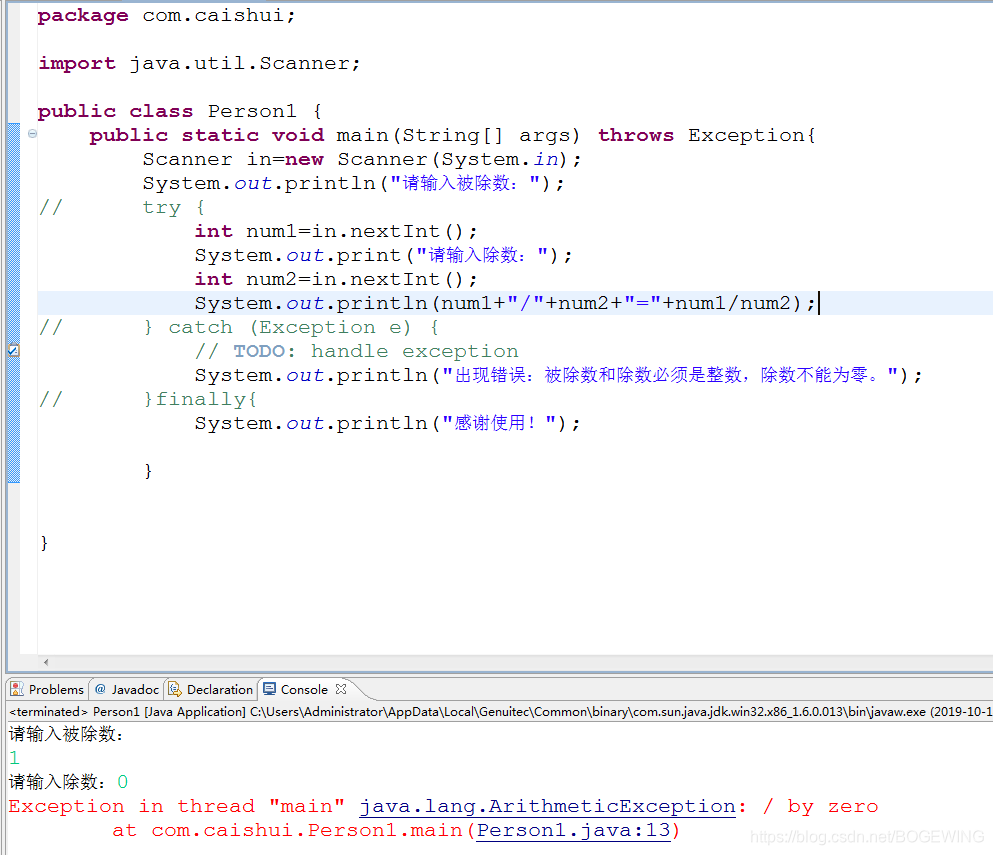Click the 'int num2=in.nextInt();' line
The height and width of the screenshot is (855, 993).
click(x=336, y=279)
